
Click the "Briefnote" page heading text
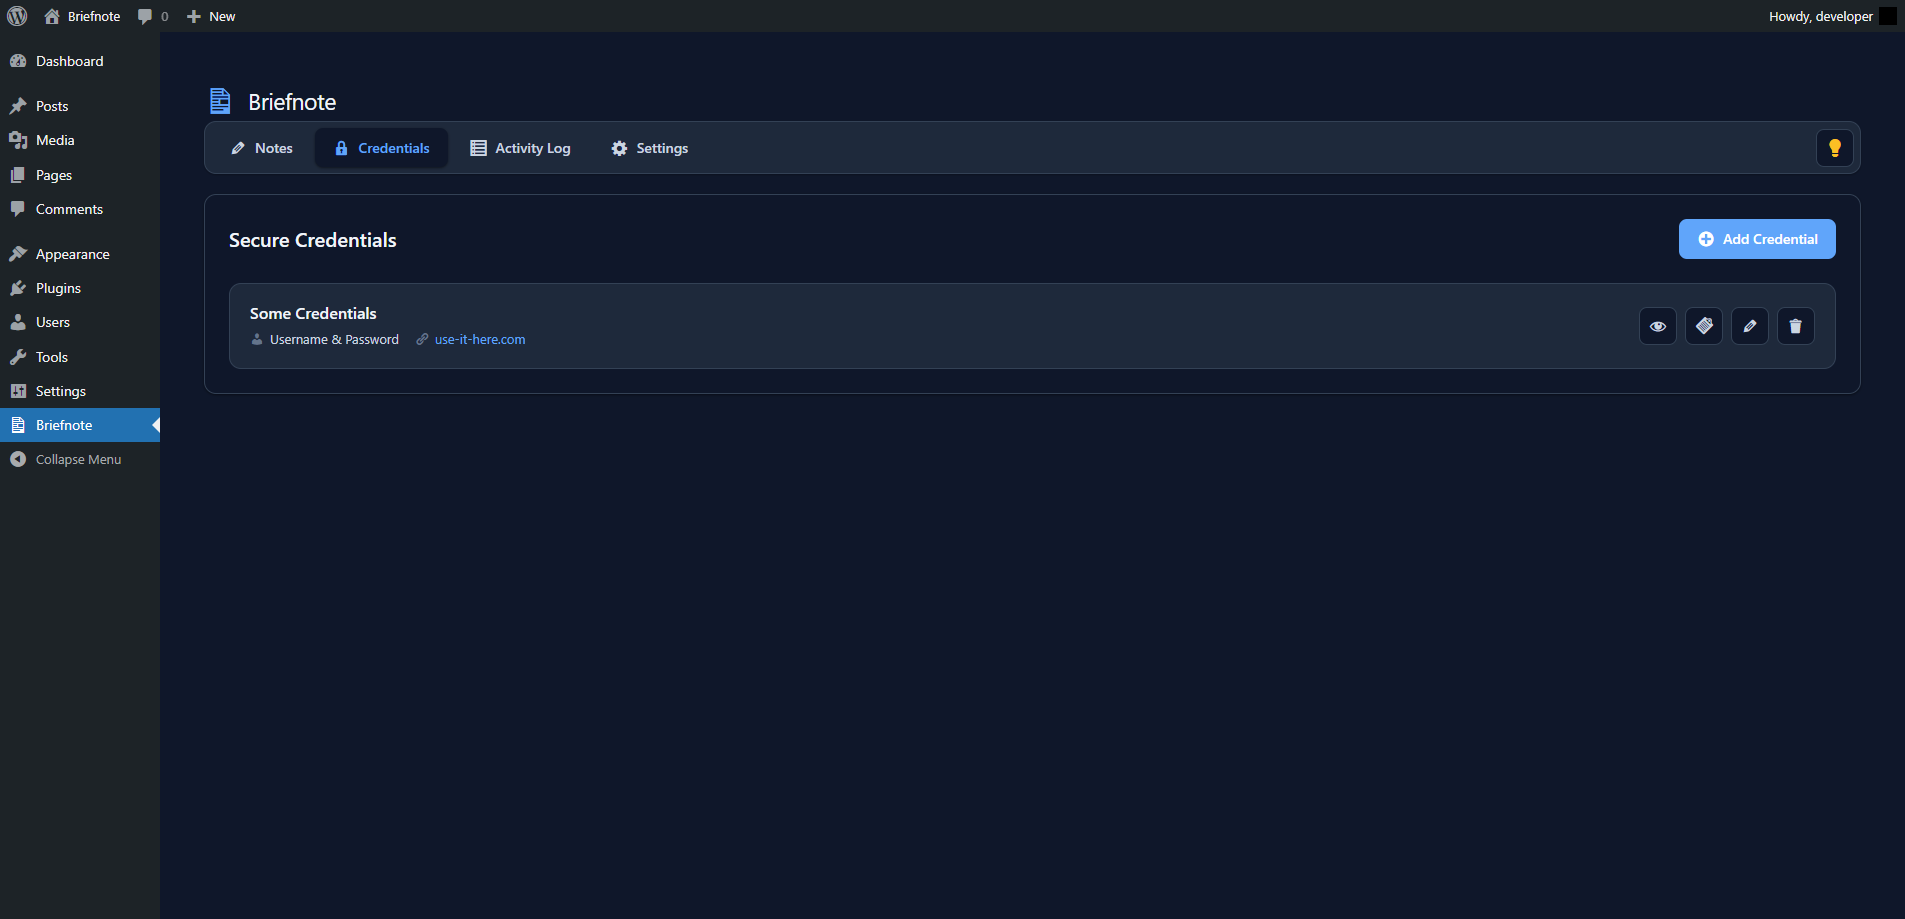point(292,102)
